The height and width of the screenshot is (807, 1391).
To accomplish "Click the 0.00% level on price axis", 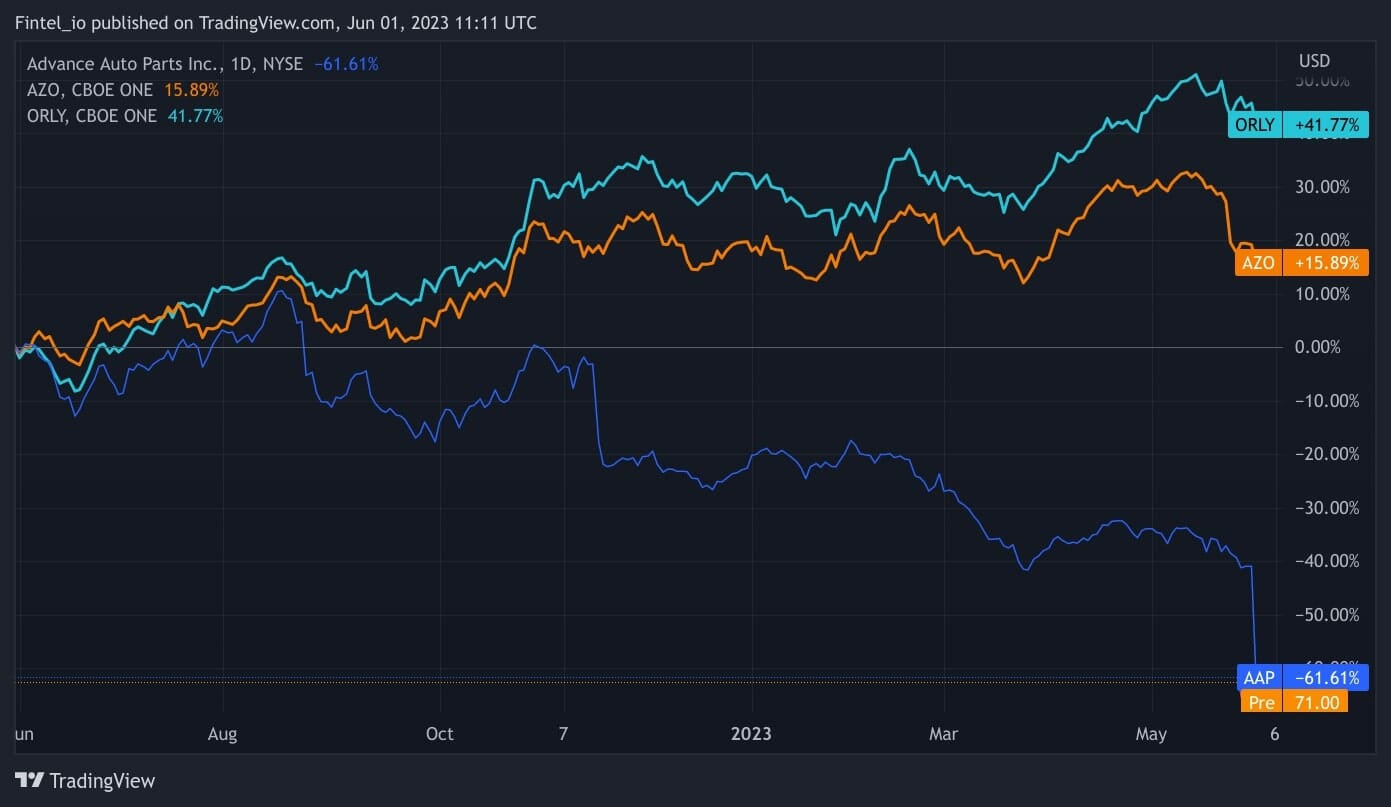I will point(1317,347).
